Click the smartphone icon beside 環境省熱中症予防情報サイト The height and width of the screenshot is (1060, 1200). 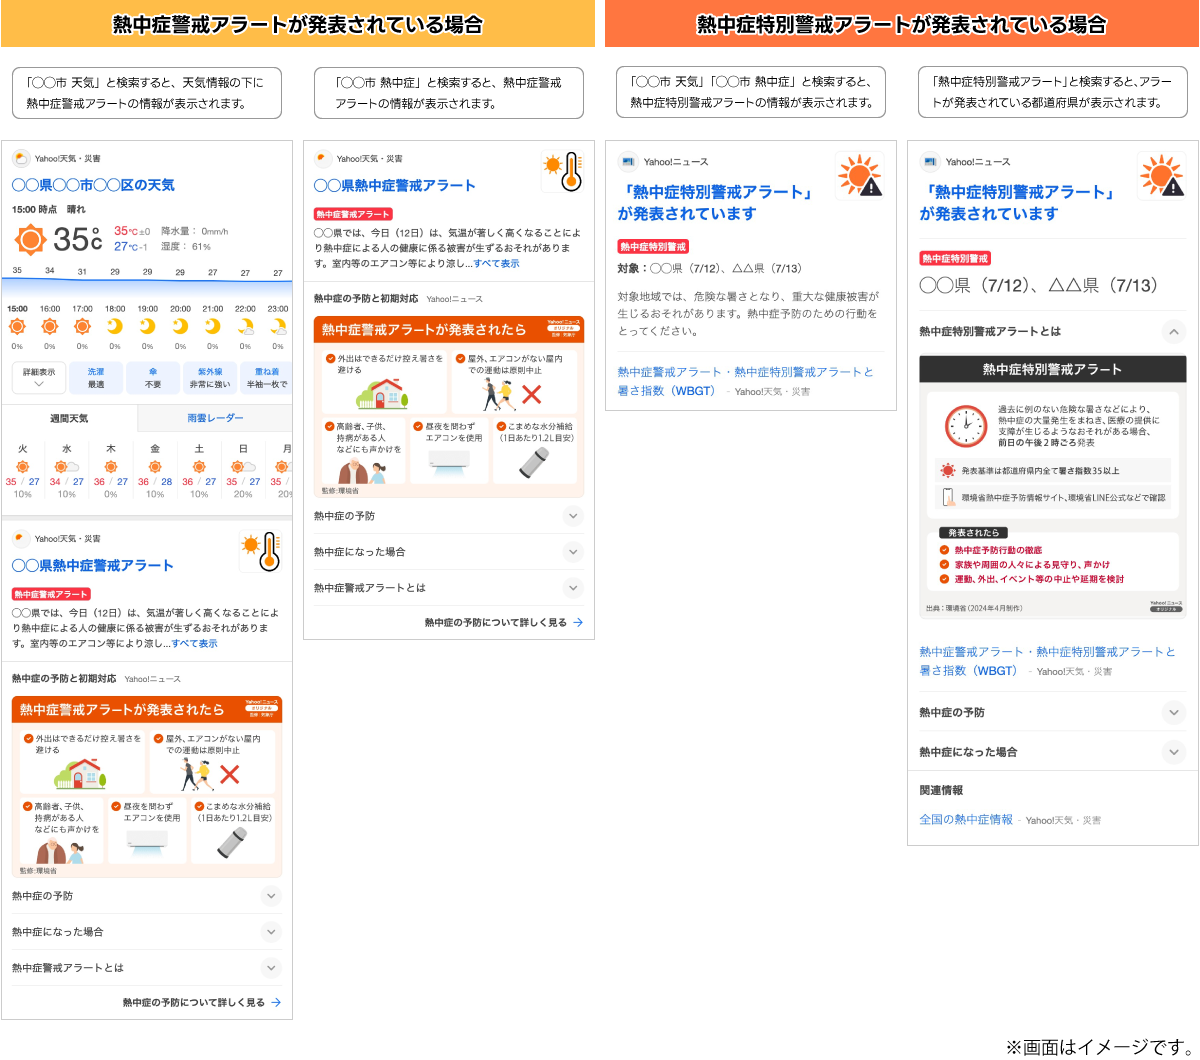tap(947, 496)
